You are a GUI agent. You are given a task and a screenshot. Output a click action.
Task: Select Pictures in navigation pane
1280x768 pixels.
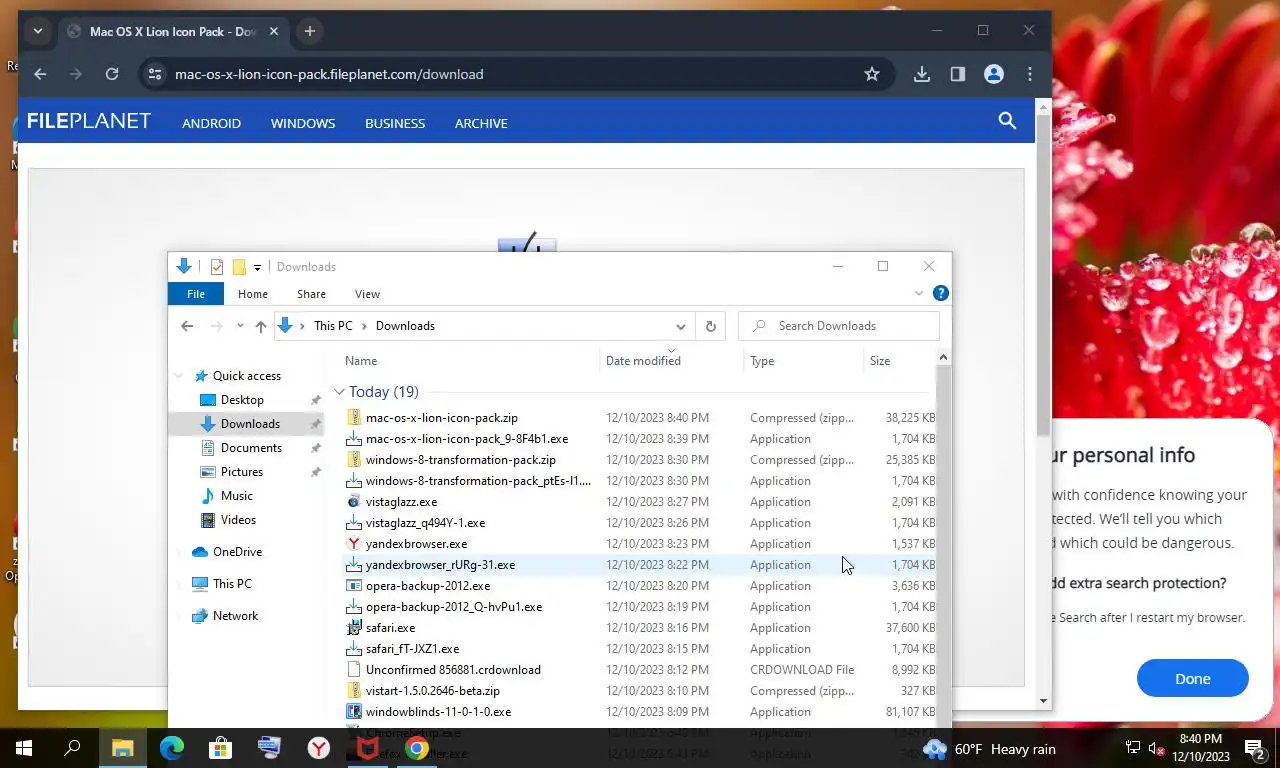click(242, 472)
